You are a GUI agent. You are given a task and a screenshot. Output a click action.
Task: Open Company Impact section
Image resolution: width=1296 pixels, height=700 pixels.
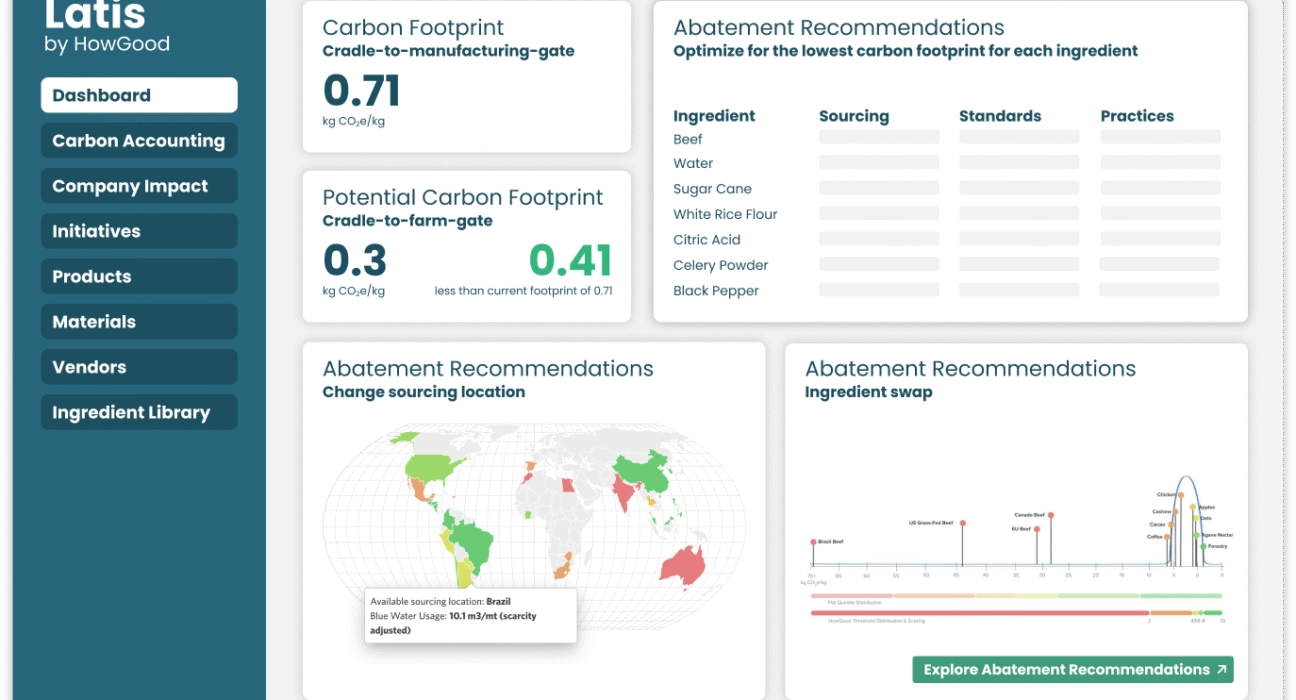coord(139,186)
